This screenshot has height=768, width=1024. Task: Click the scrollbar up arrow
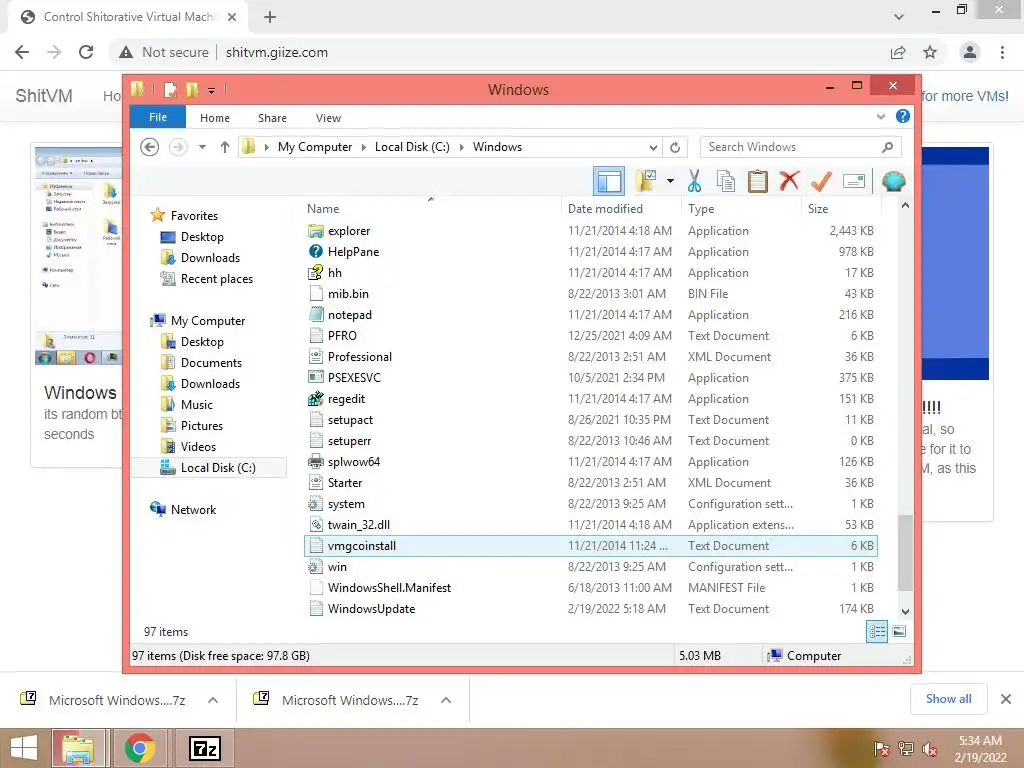click(905, 205)
